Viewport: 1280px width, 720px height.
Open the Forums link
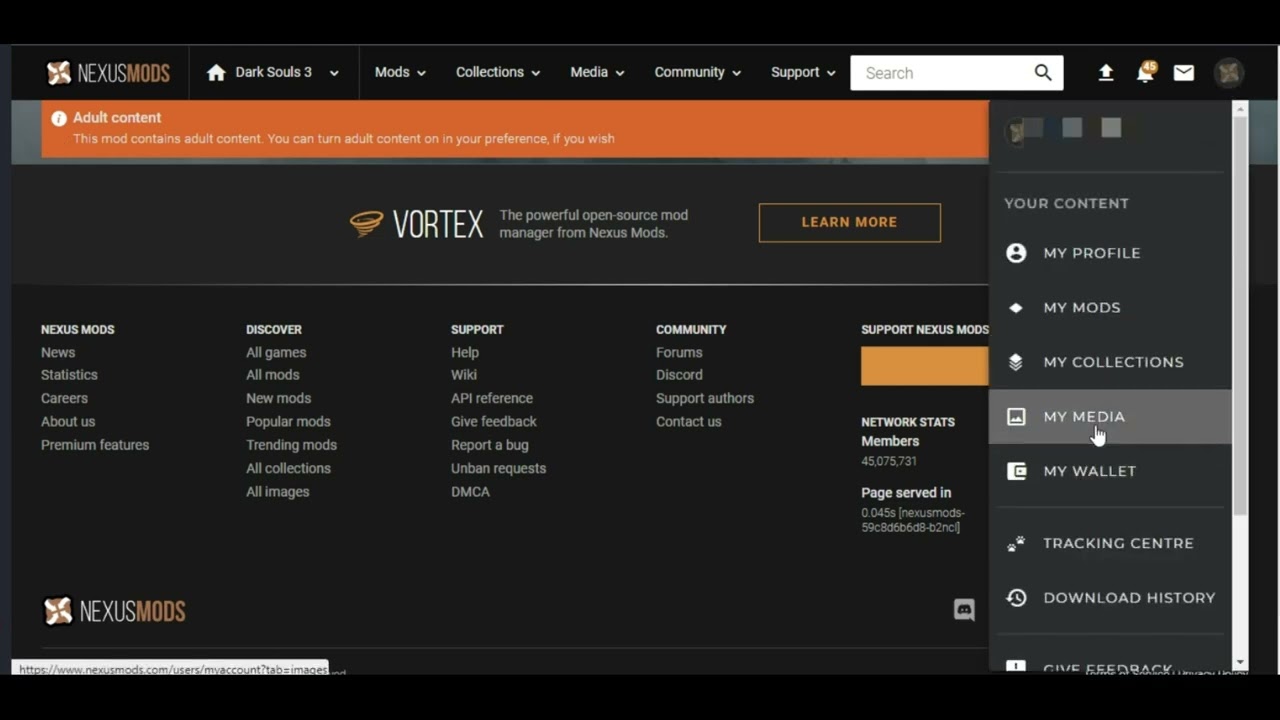click(x=679, y=352)
